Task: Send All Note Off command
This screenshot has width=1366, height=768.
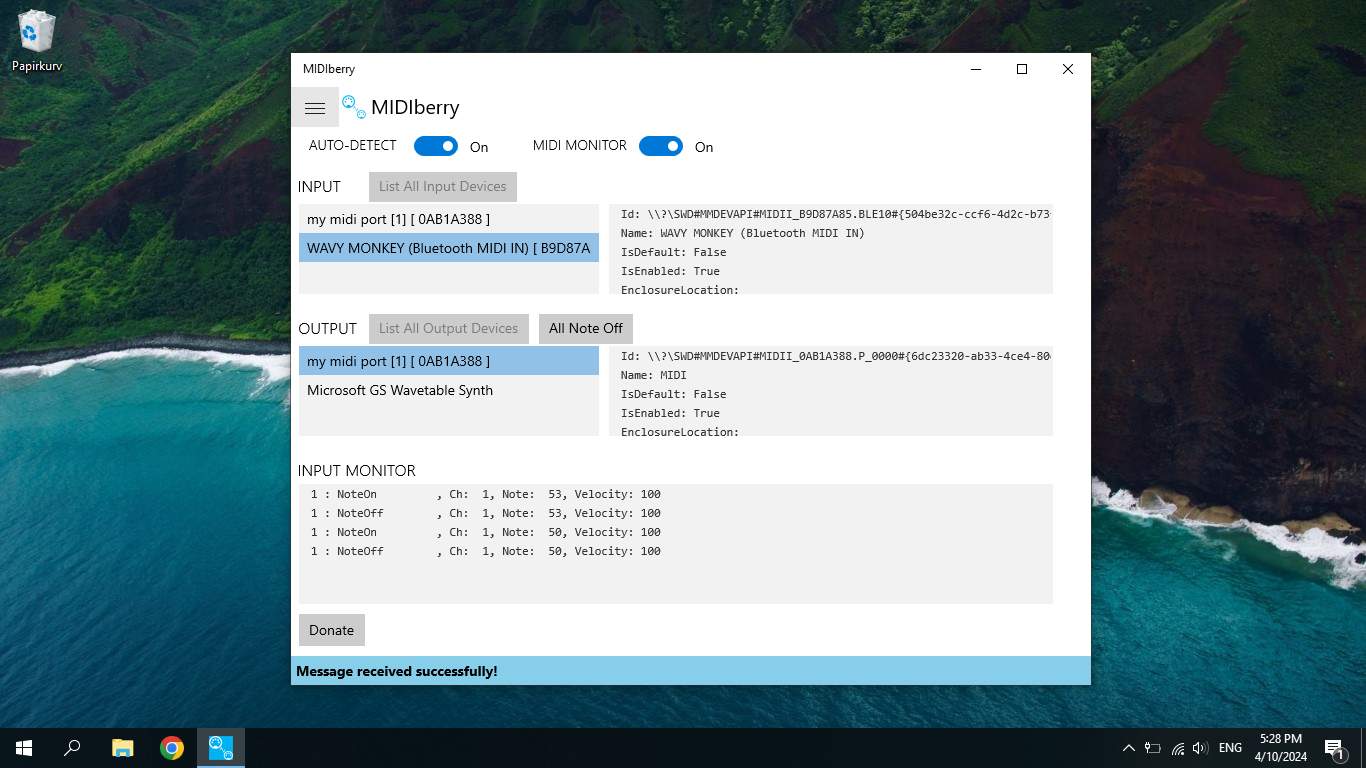Action: [x=586, y=328]
